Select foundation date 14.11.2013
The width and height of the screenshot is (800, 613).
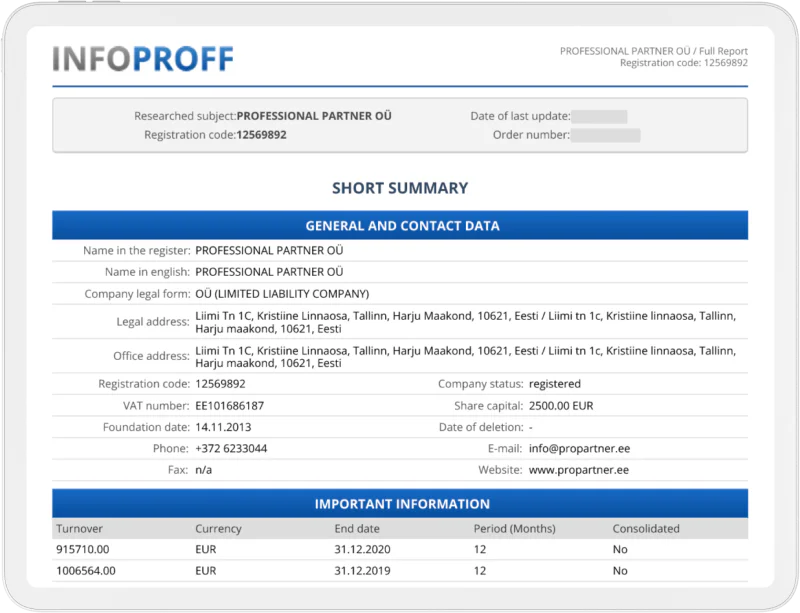pyautogui.click(x=223, y=427)
